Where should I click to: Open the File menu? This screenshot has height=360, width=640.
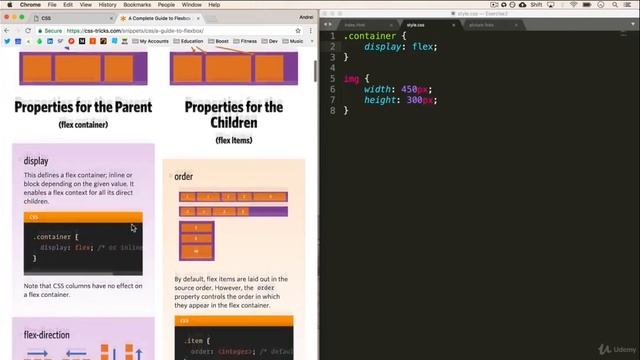coord(52,5)
